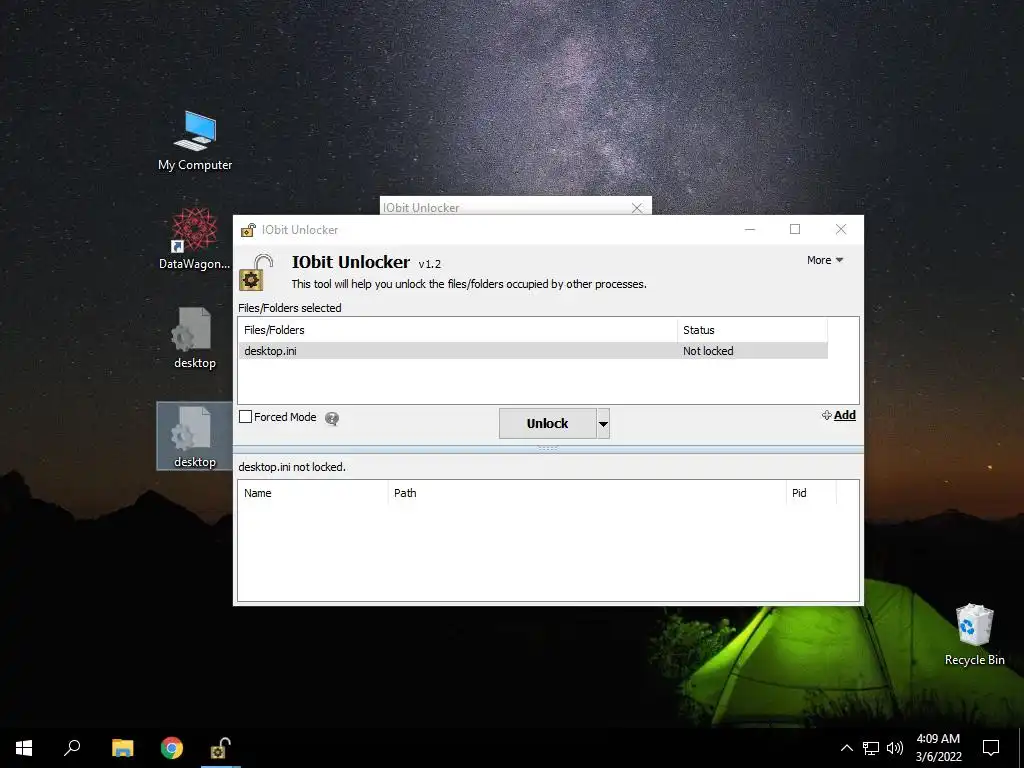Image resolution: width=1024 pixels, height=768 pixels.
Task: Open the Recycle Bin icon
Action: click(x=974, y=634)
